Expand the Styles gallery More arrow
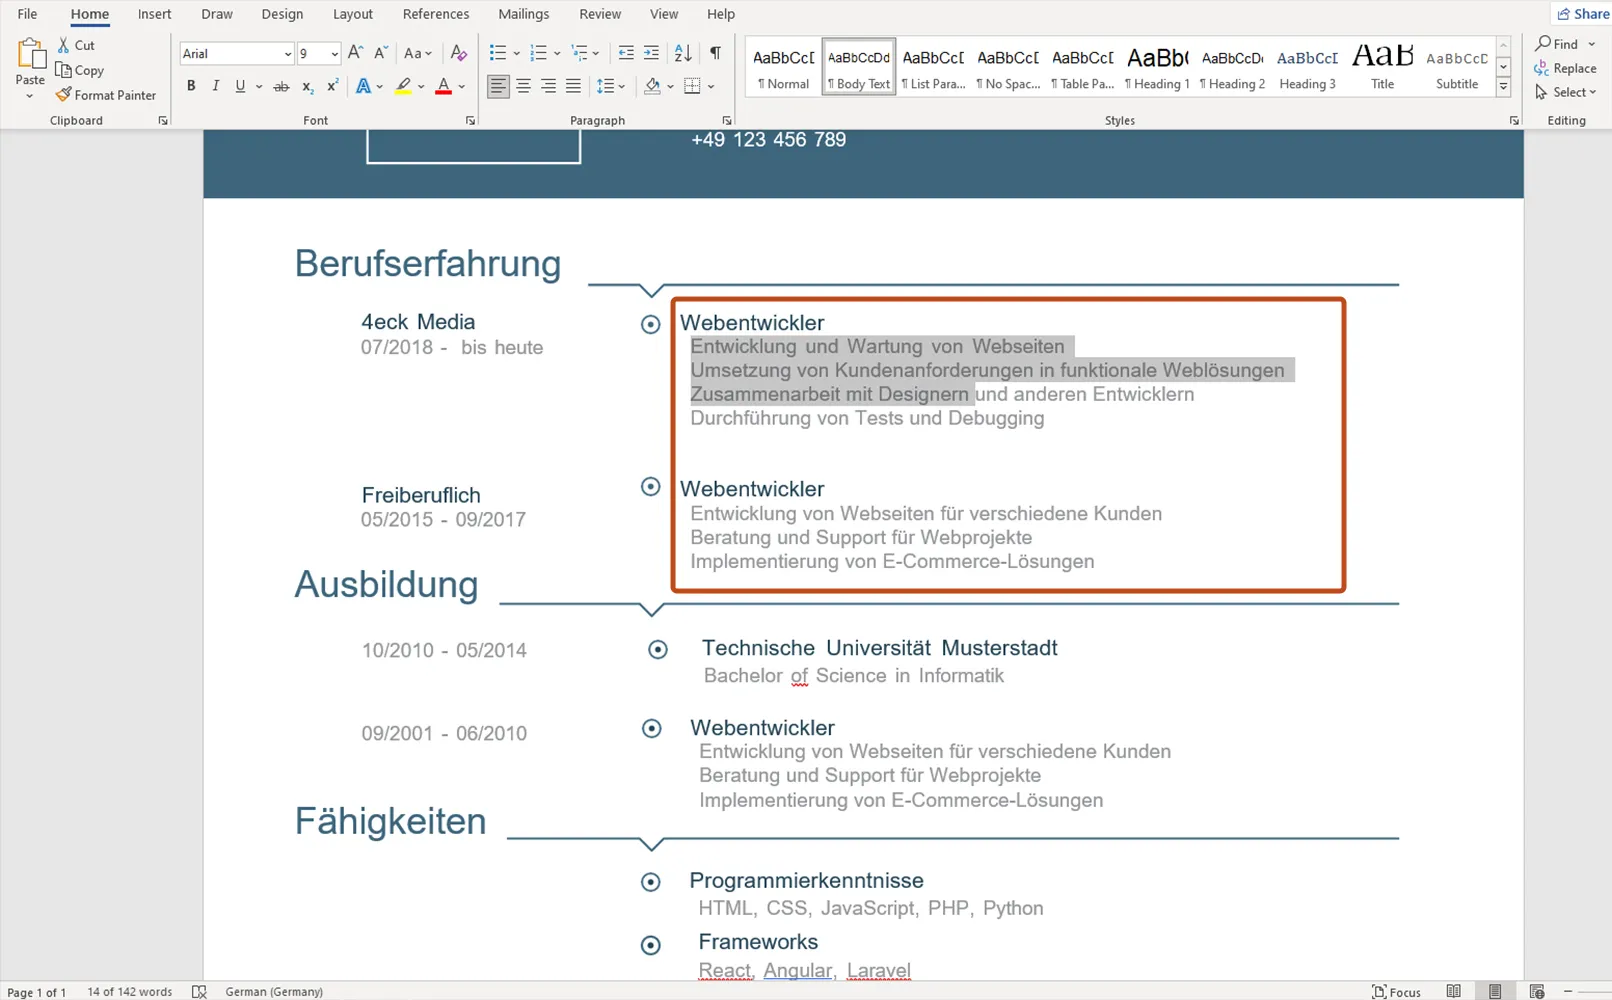1612x1000 pixels. [x=1503, y=88]
